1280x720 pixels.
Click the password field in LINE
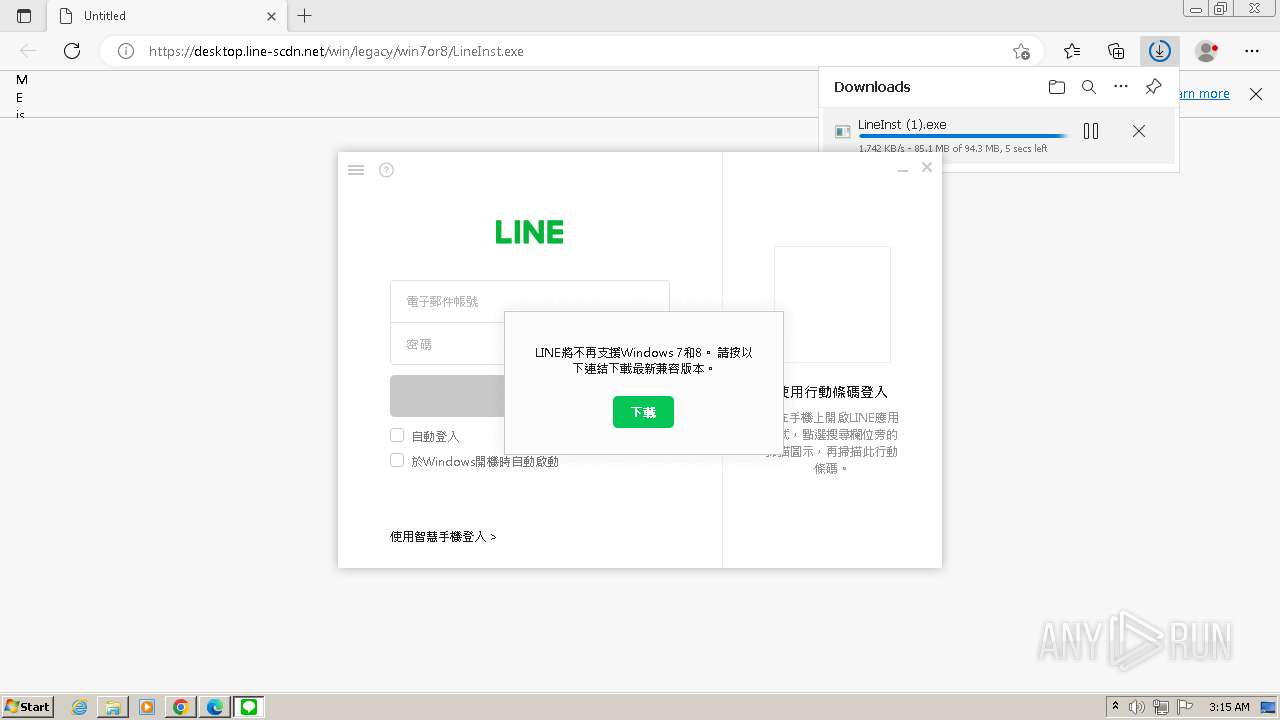click(x=447, y=343)
